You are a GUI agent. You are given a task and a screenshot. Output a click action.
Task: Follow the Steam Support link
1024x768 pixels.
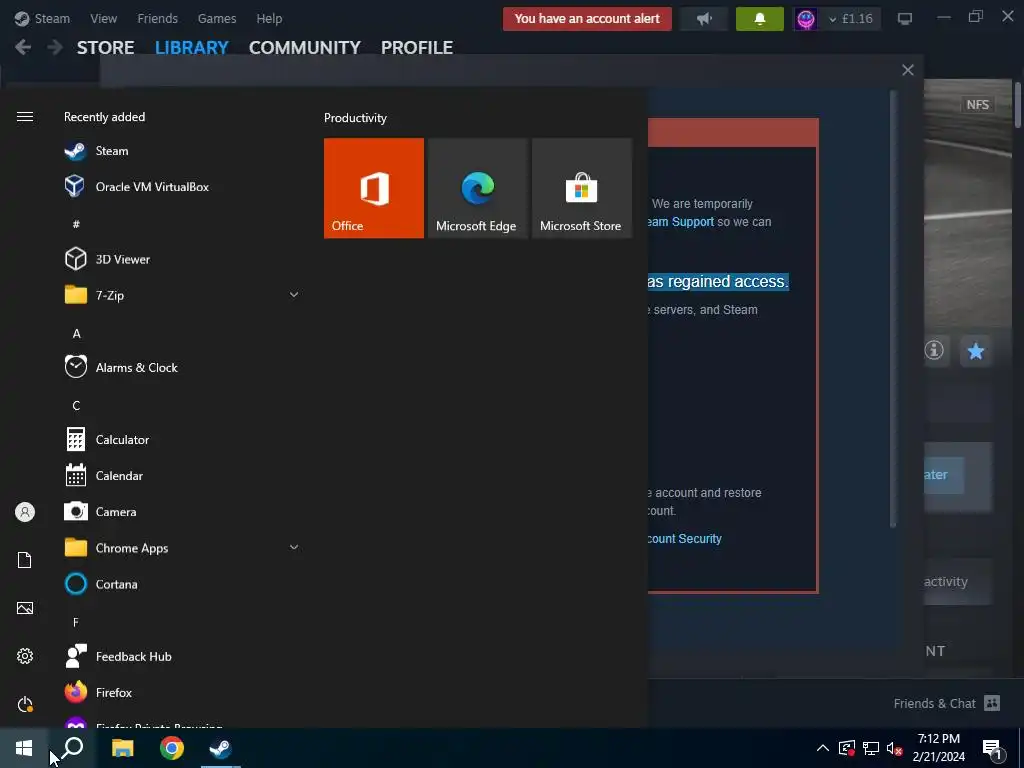680,222
